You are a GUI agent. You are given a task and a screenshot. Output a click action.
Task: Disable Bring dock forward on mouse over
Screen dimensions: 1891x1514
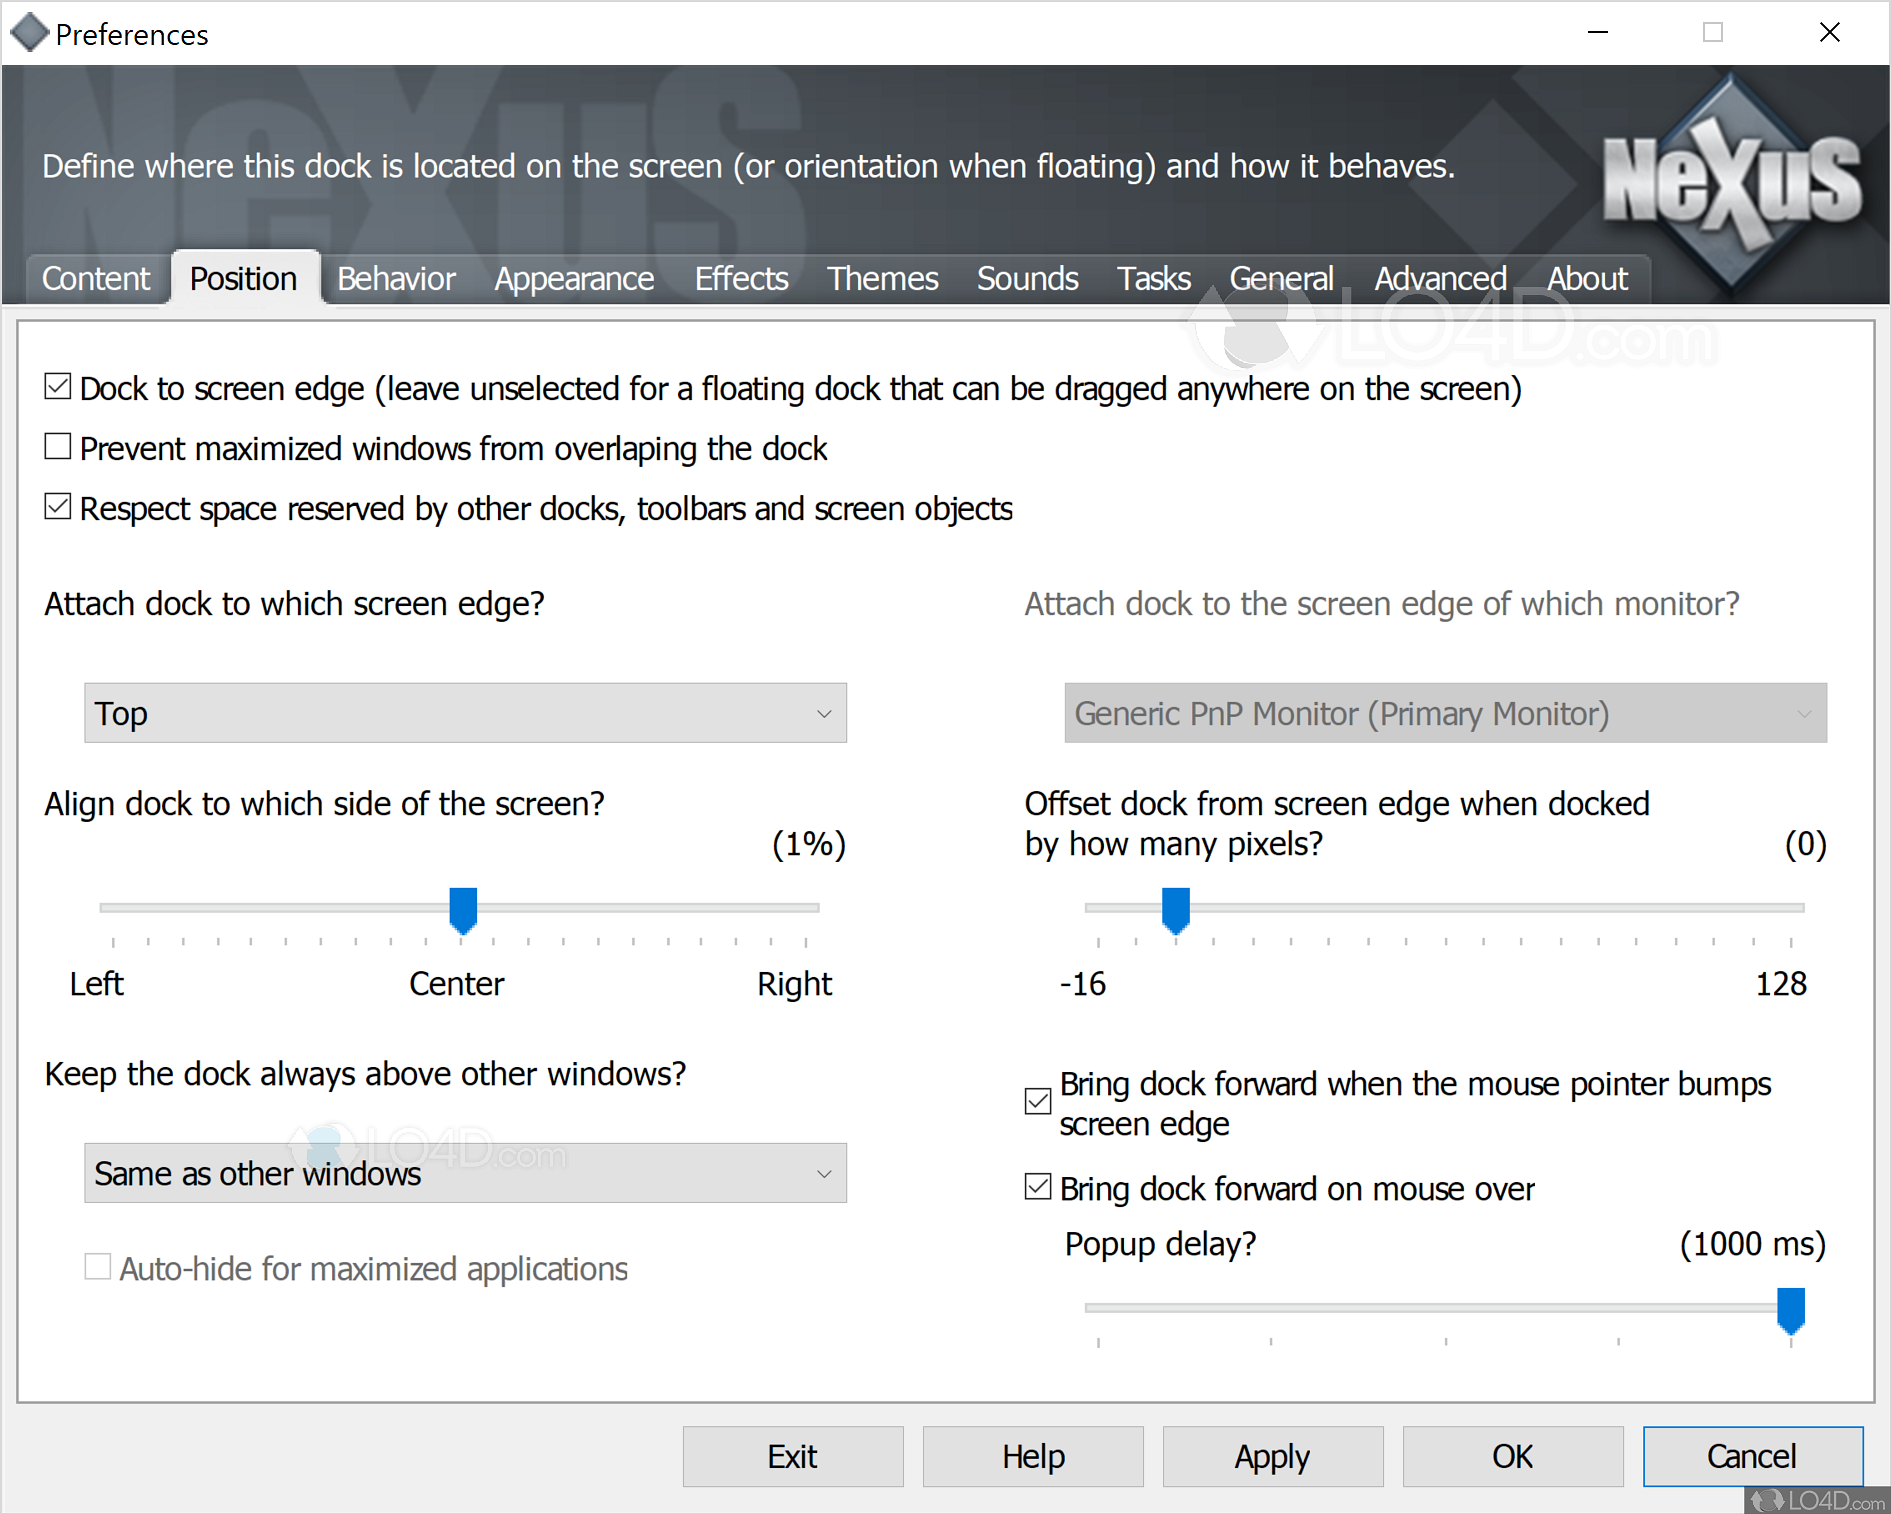coord(1038,1187)
